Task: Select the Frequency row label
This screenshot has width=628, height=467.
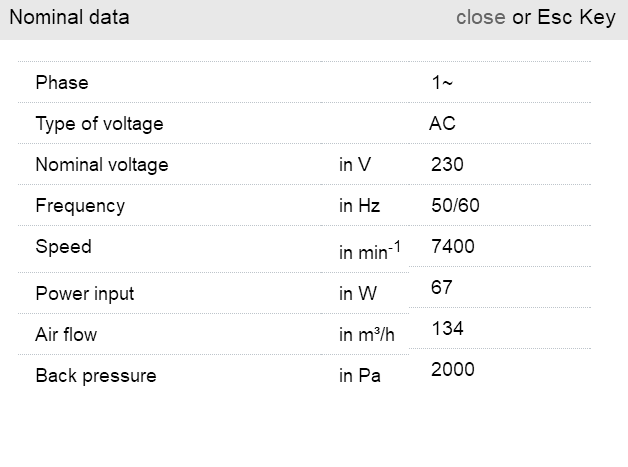Action: tap(80, 206)
